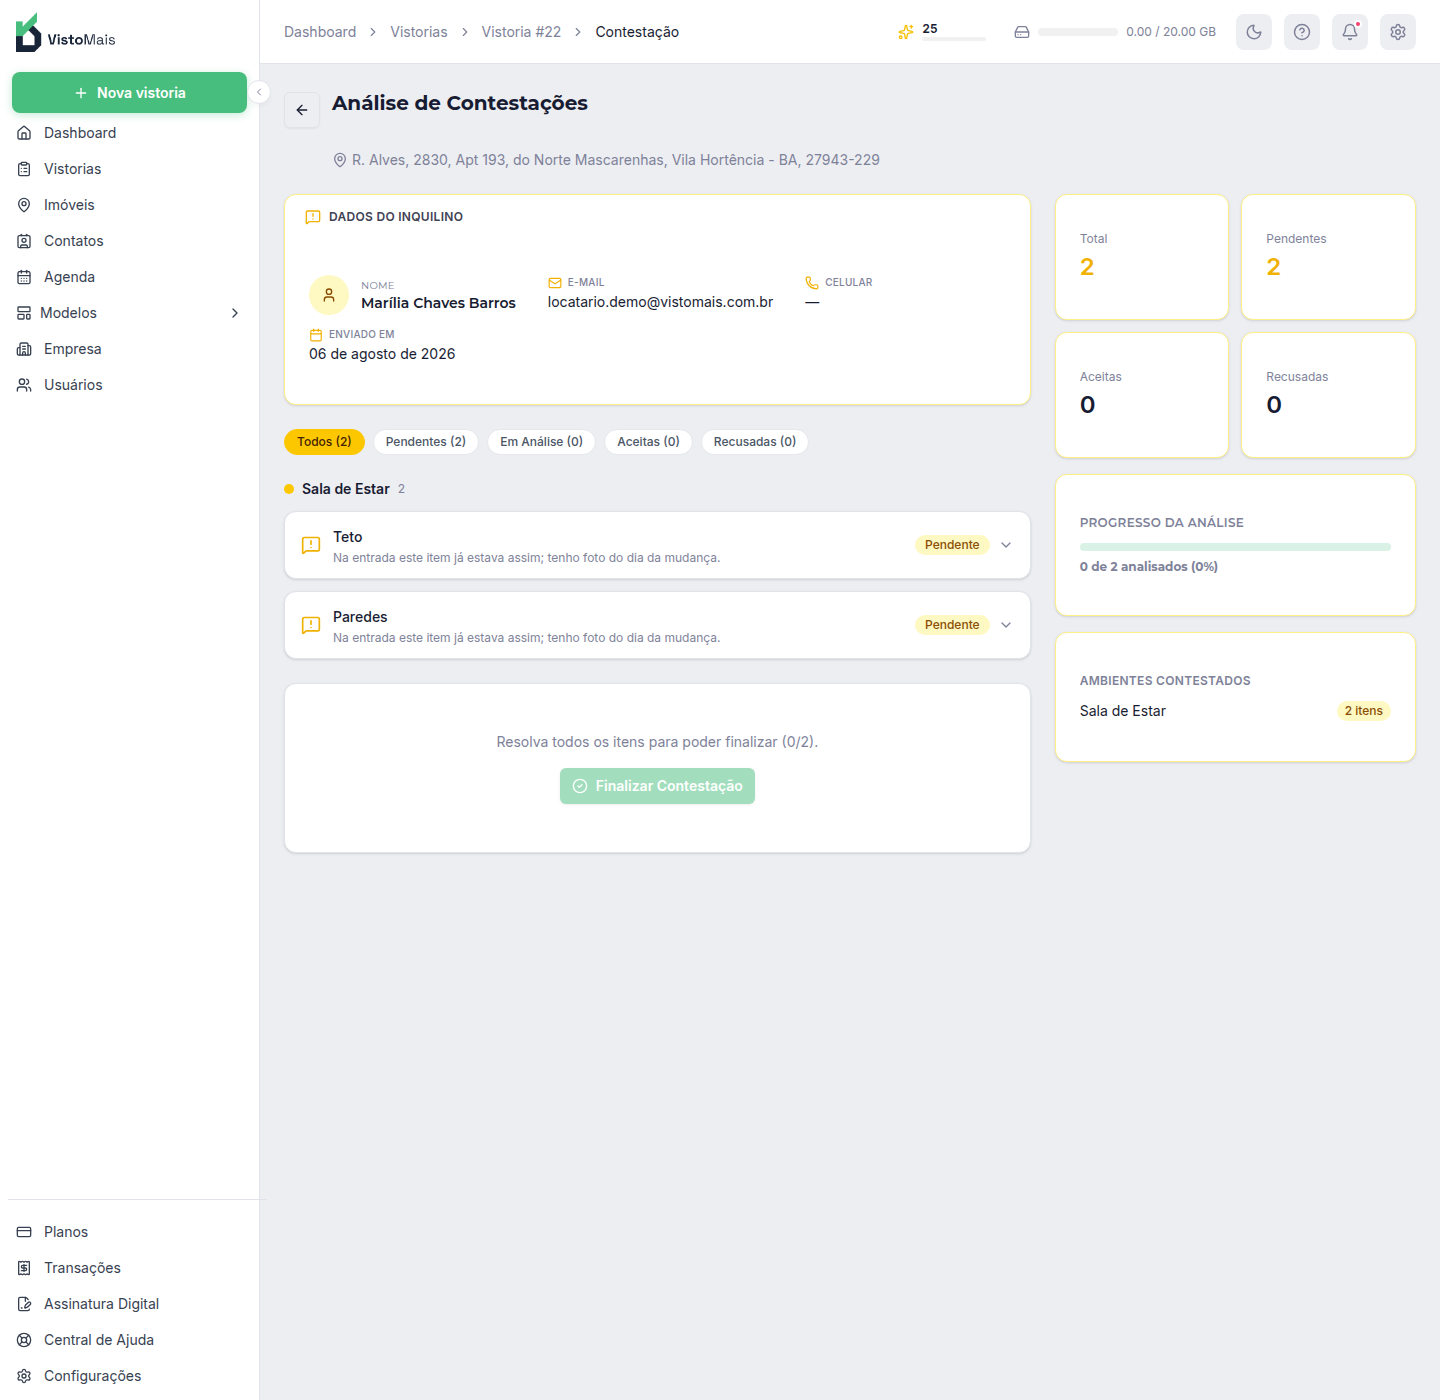Click the Nova vistoria button
This screenshot has height=1400, width=1440.
129,93
